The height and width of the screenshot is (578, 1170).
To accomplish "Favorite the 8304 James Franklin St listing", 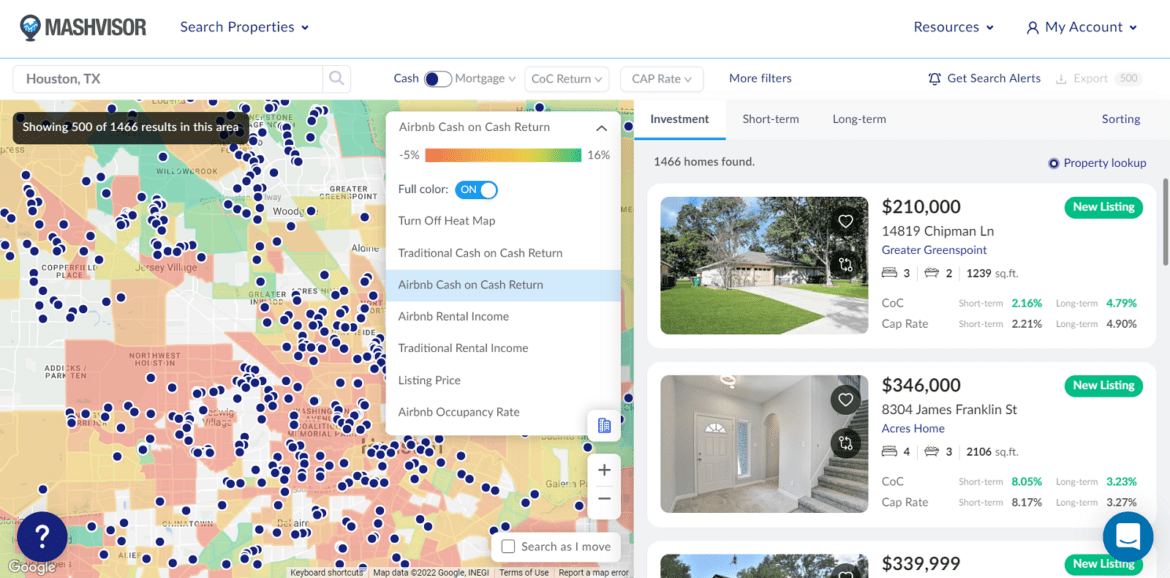I will click(x=846, y=400).
